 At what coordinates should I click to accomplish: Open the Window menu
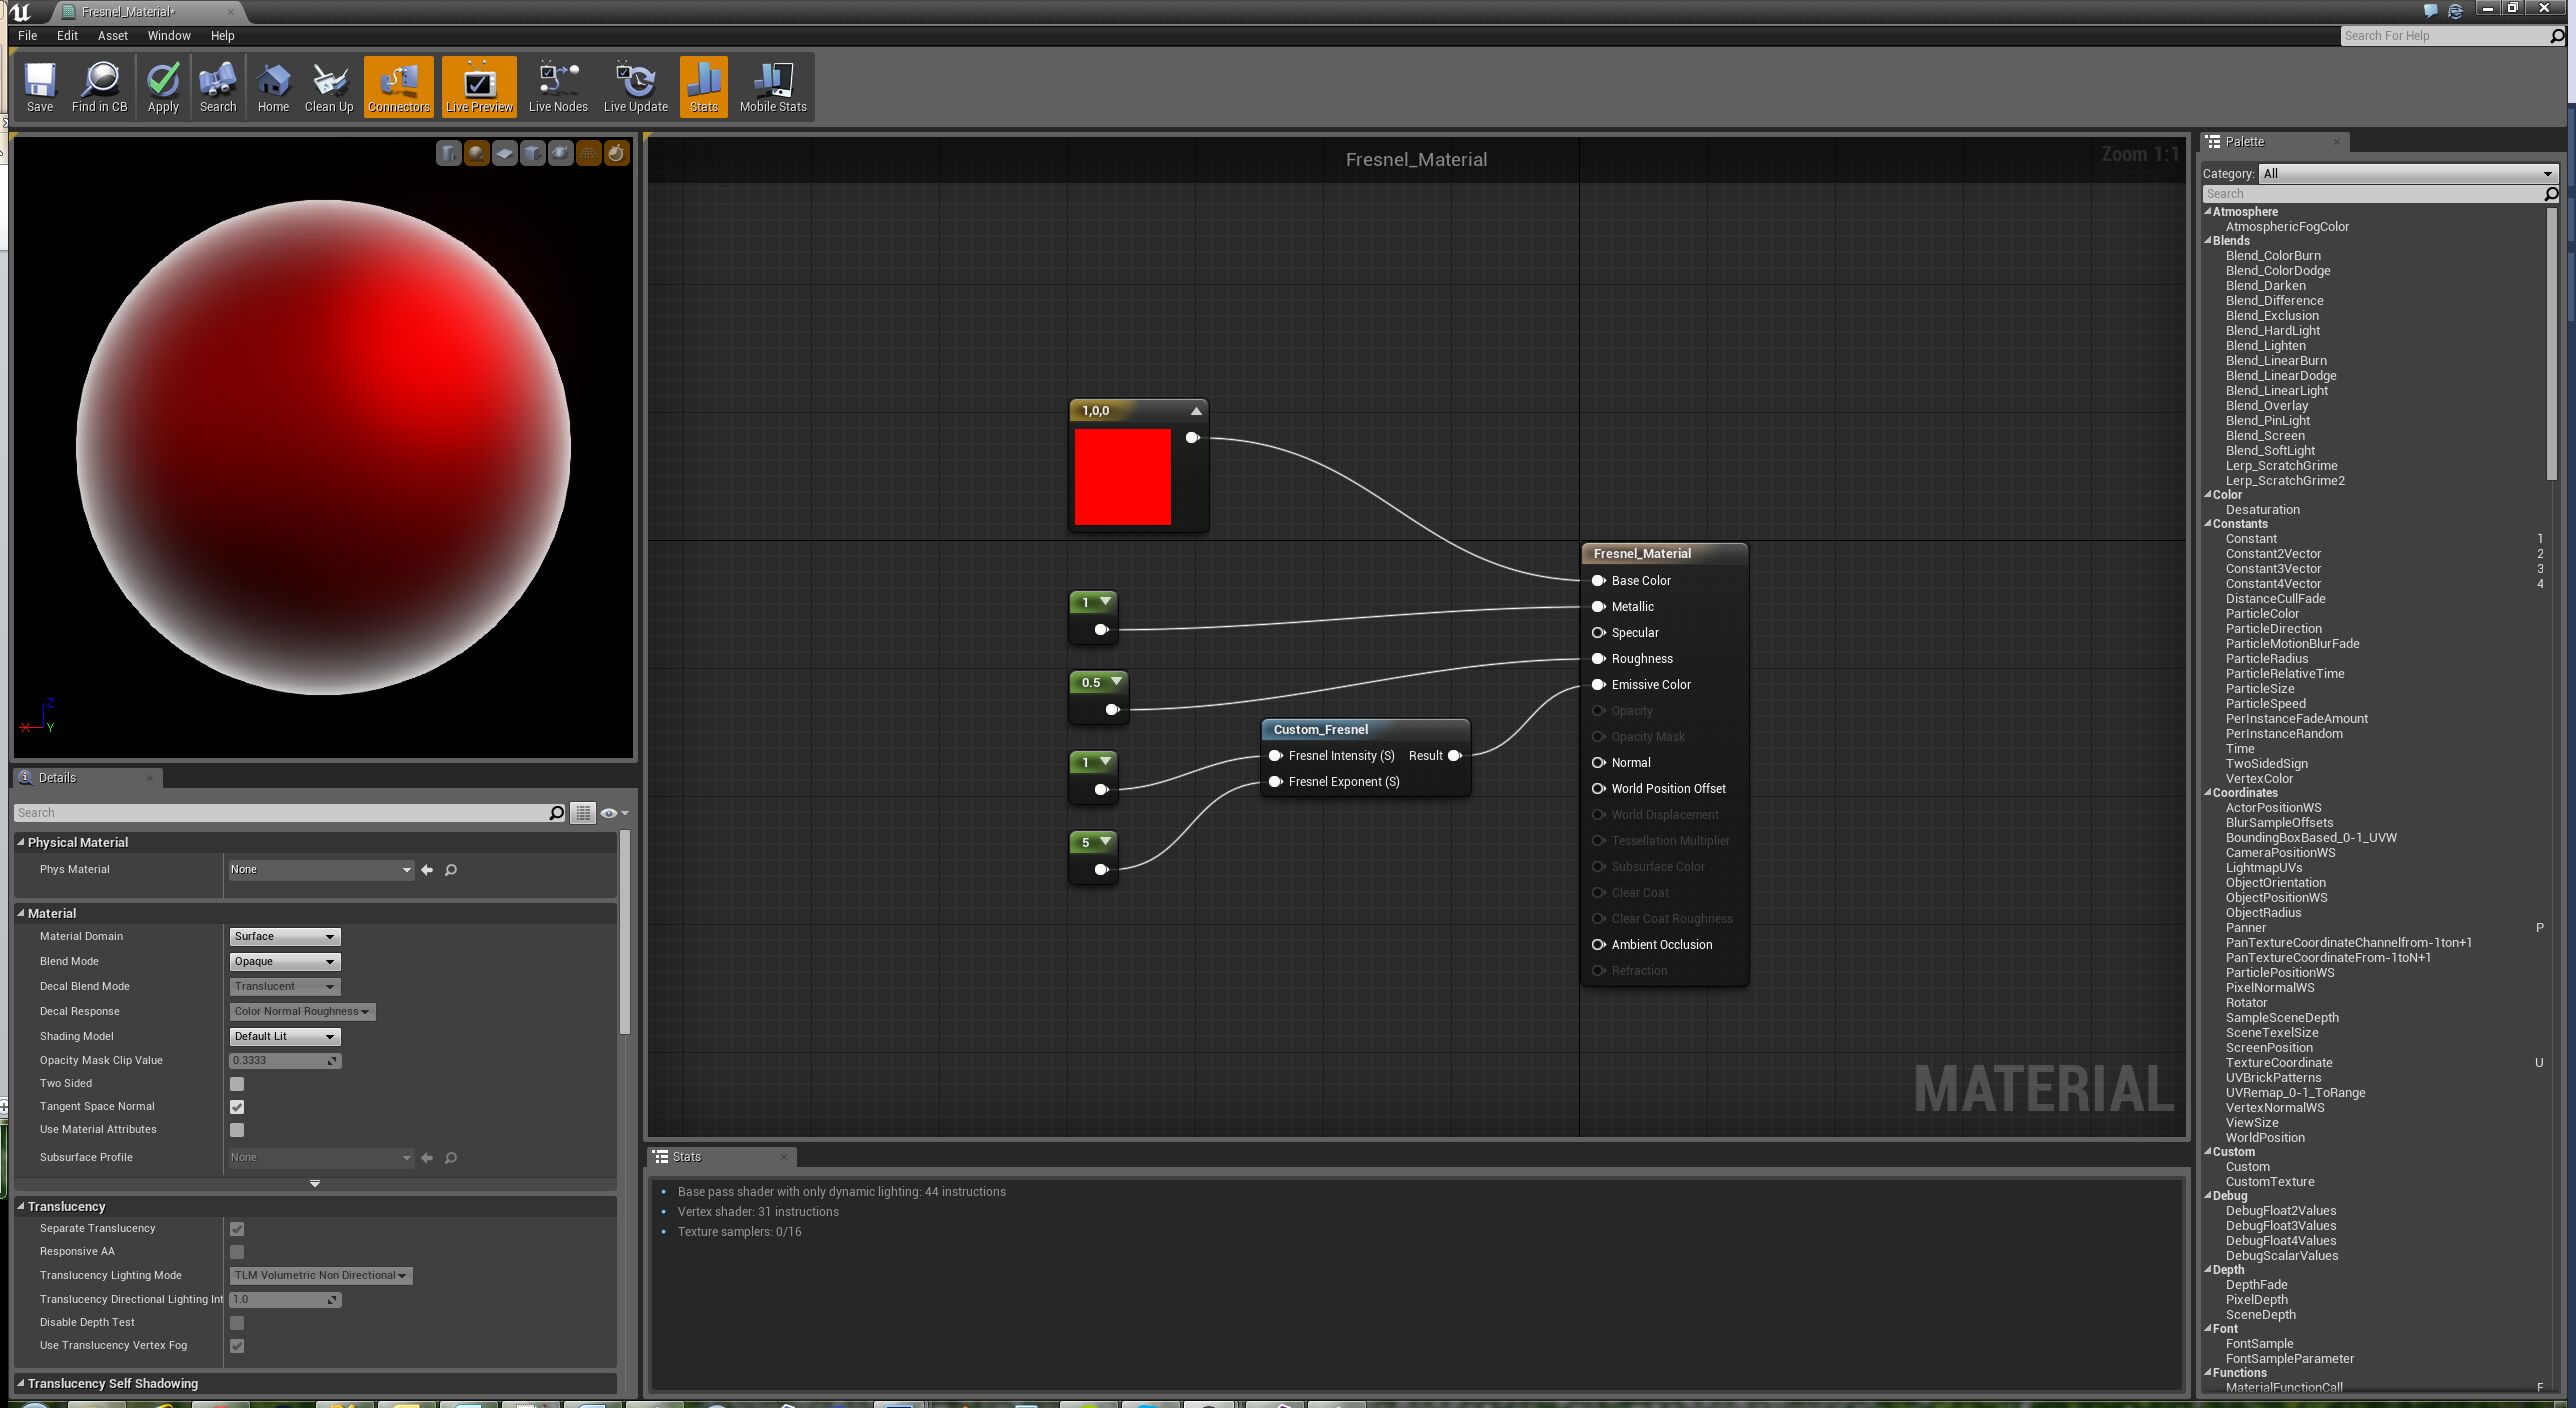click(x=169, y=35)
